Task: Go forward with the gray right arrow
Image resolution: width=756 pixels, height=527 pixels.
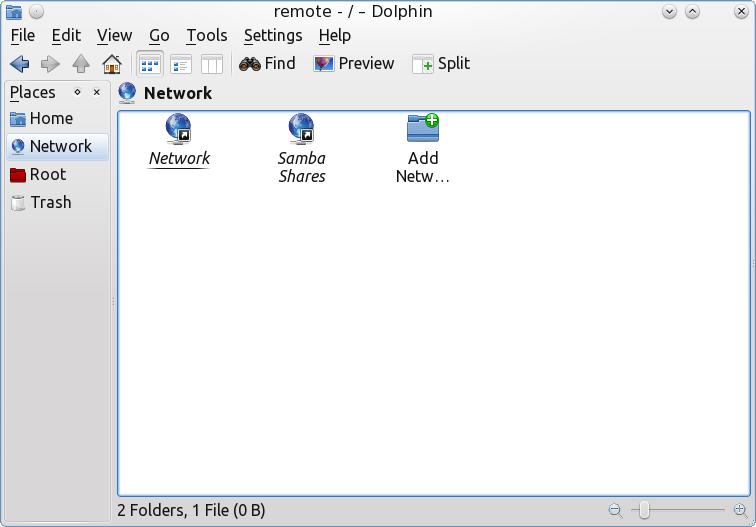Action: click(50, 64)
